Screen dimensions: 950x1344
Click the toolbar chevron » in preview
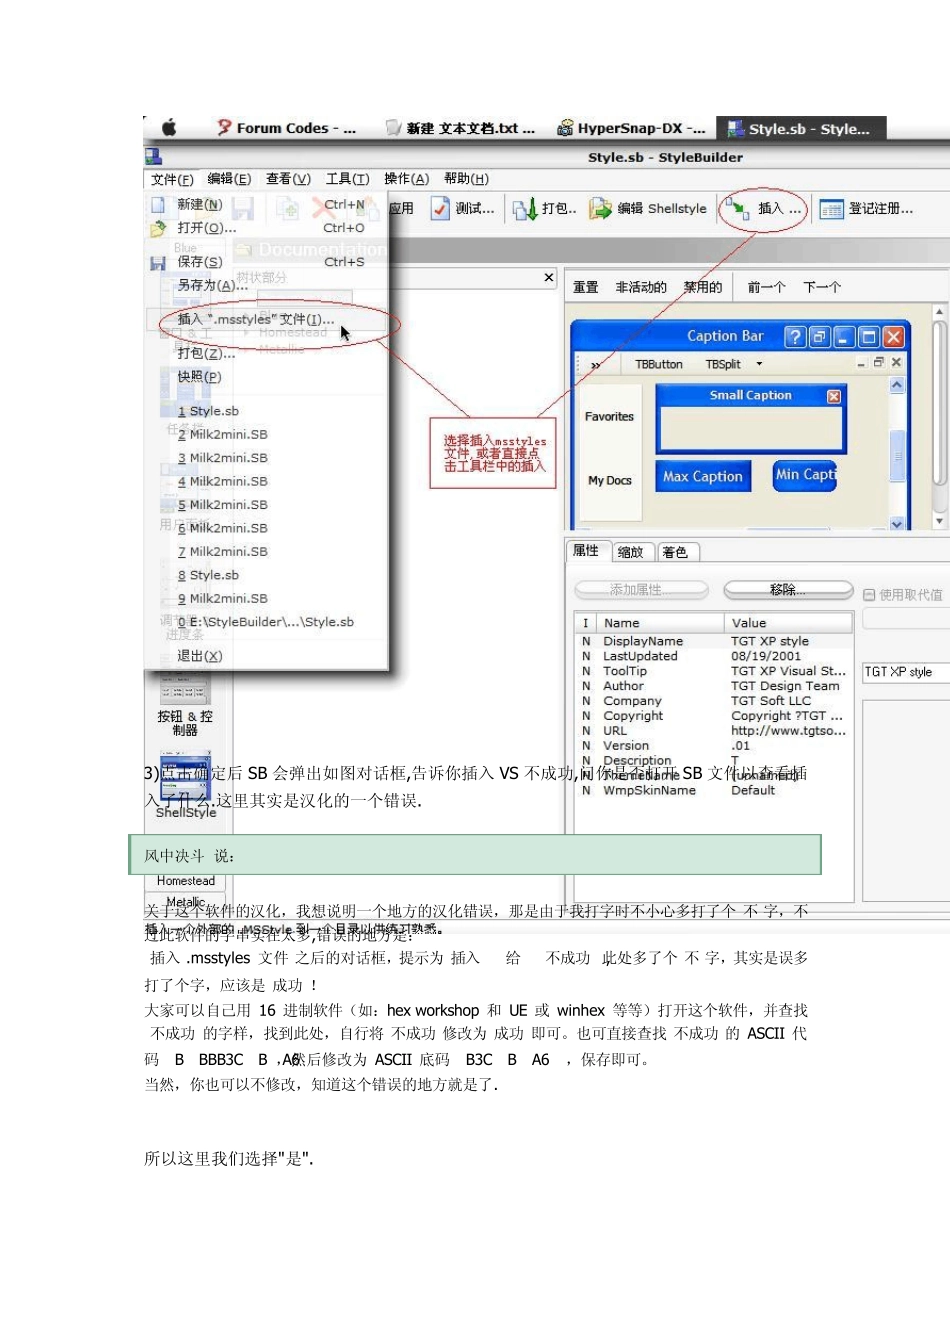[596, 365]
